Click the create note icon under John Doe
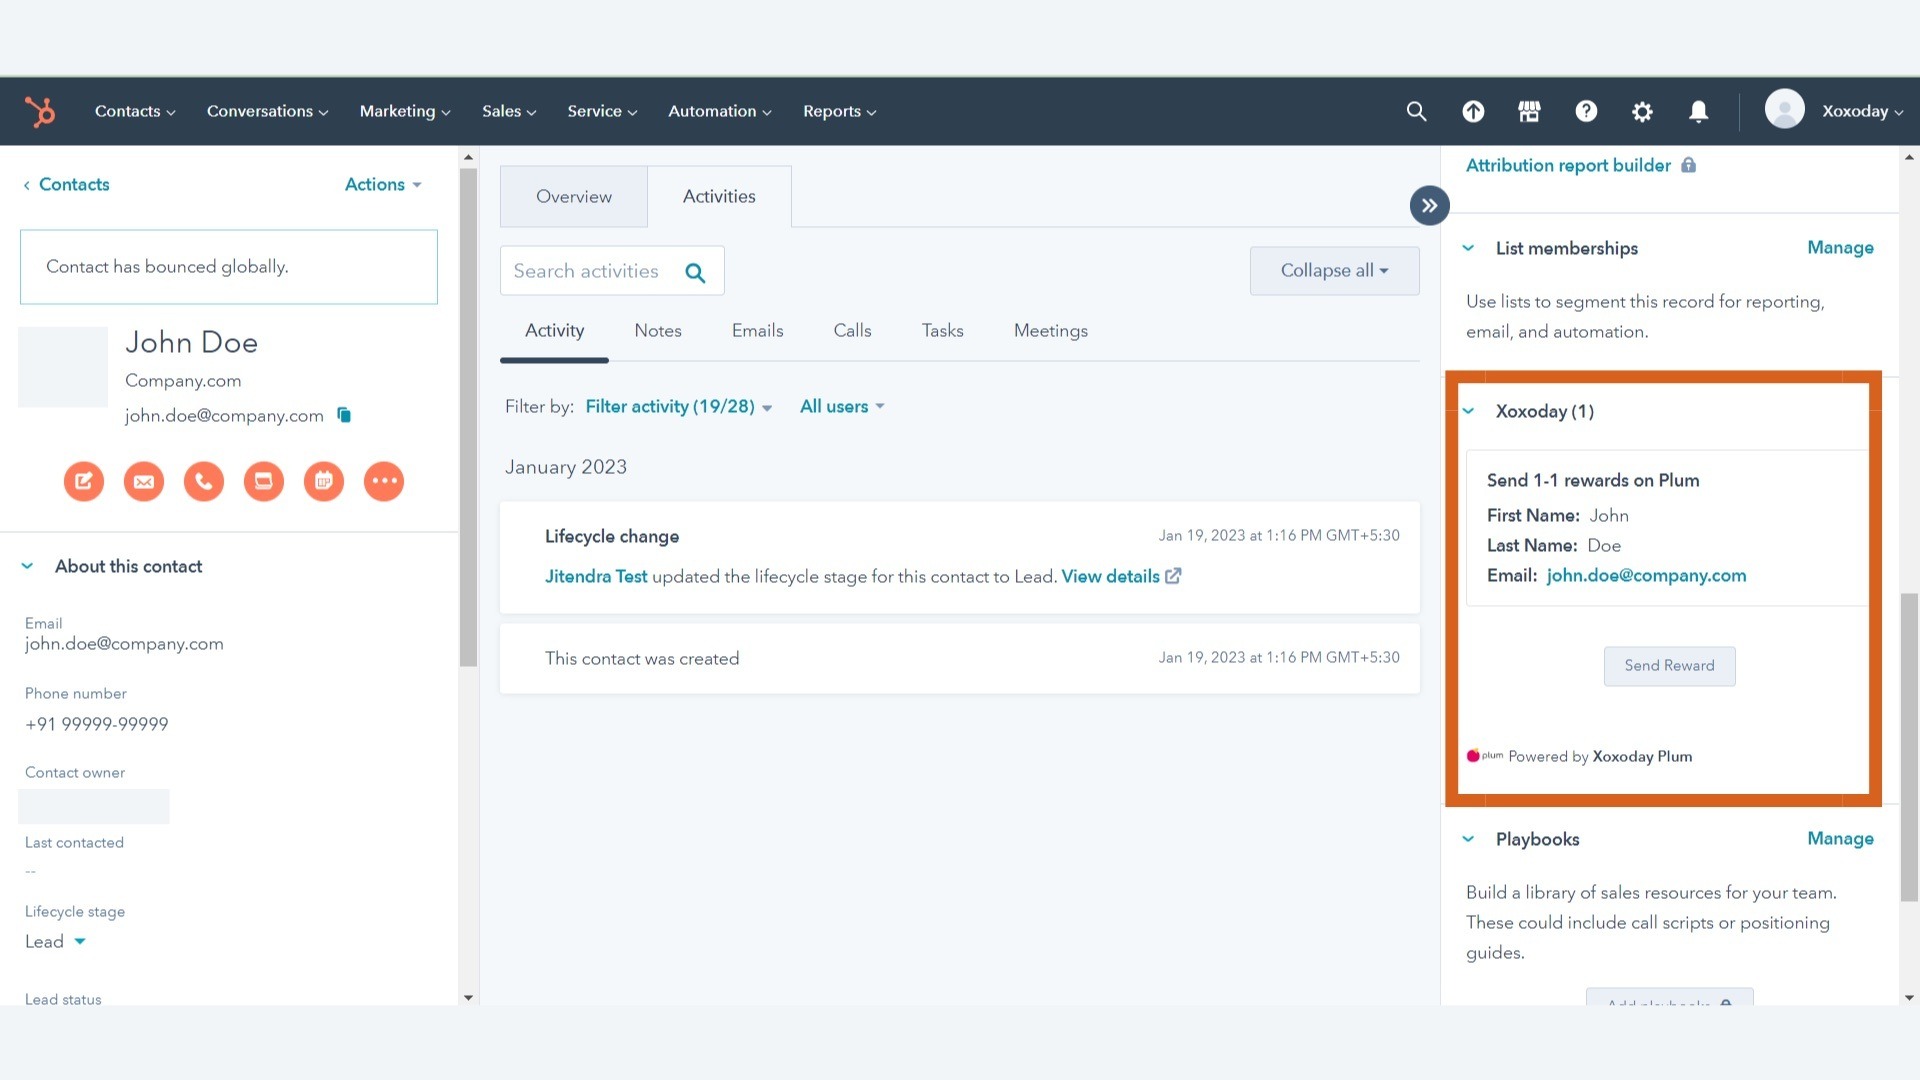 [84, 481]
